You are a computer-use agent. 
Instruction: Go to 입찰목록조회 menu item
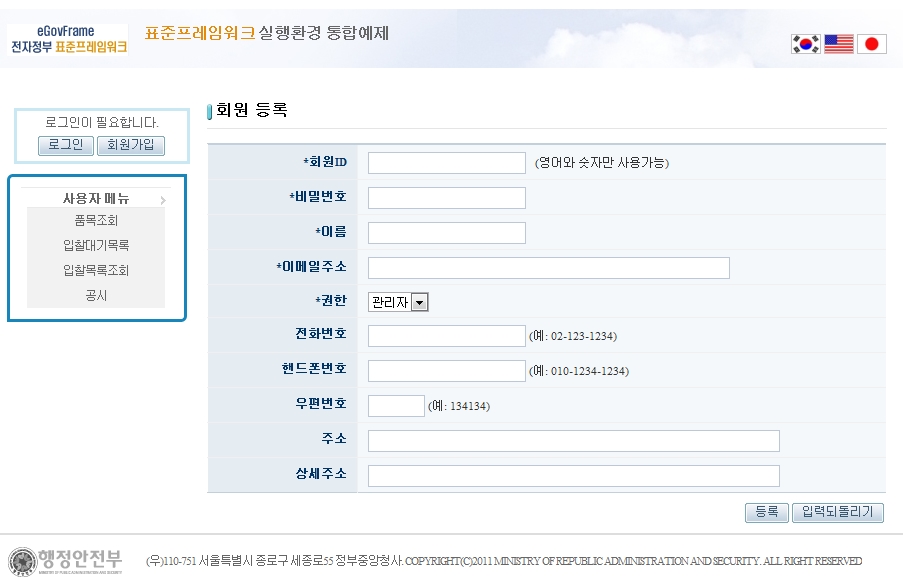coord(96,270)
